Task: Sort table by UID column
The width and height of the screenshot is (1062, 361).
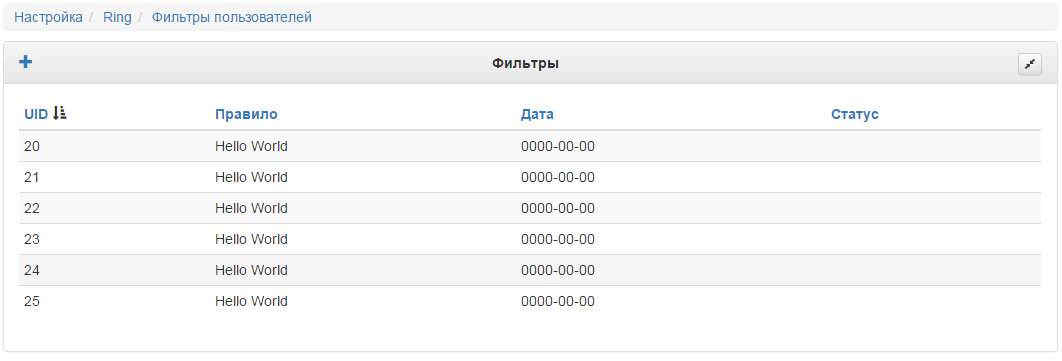Action: [x=36, y=114]
